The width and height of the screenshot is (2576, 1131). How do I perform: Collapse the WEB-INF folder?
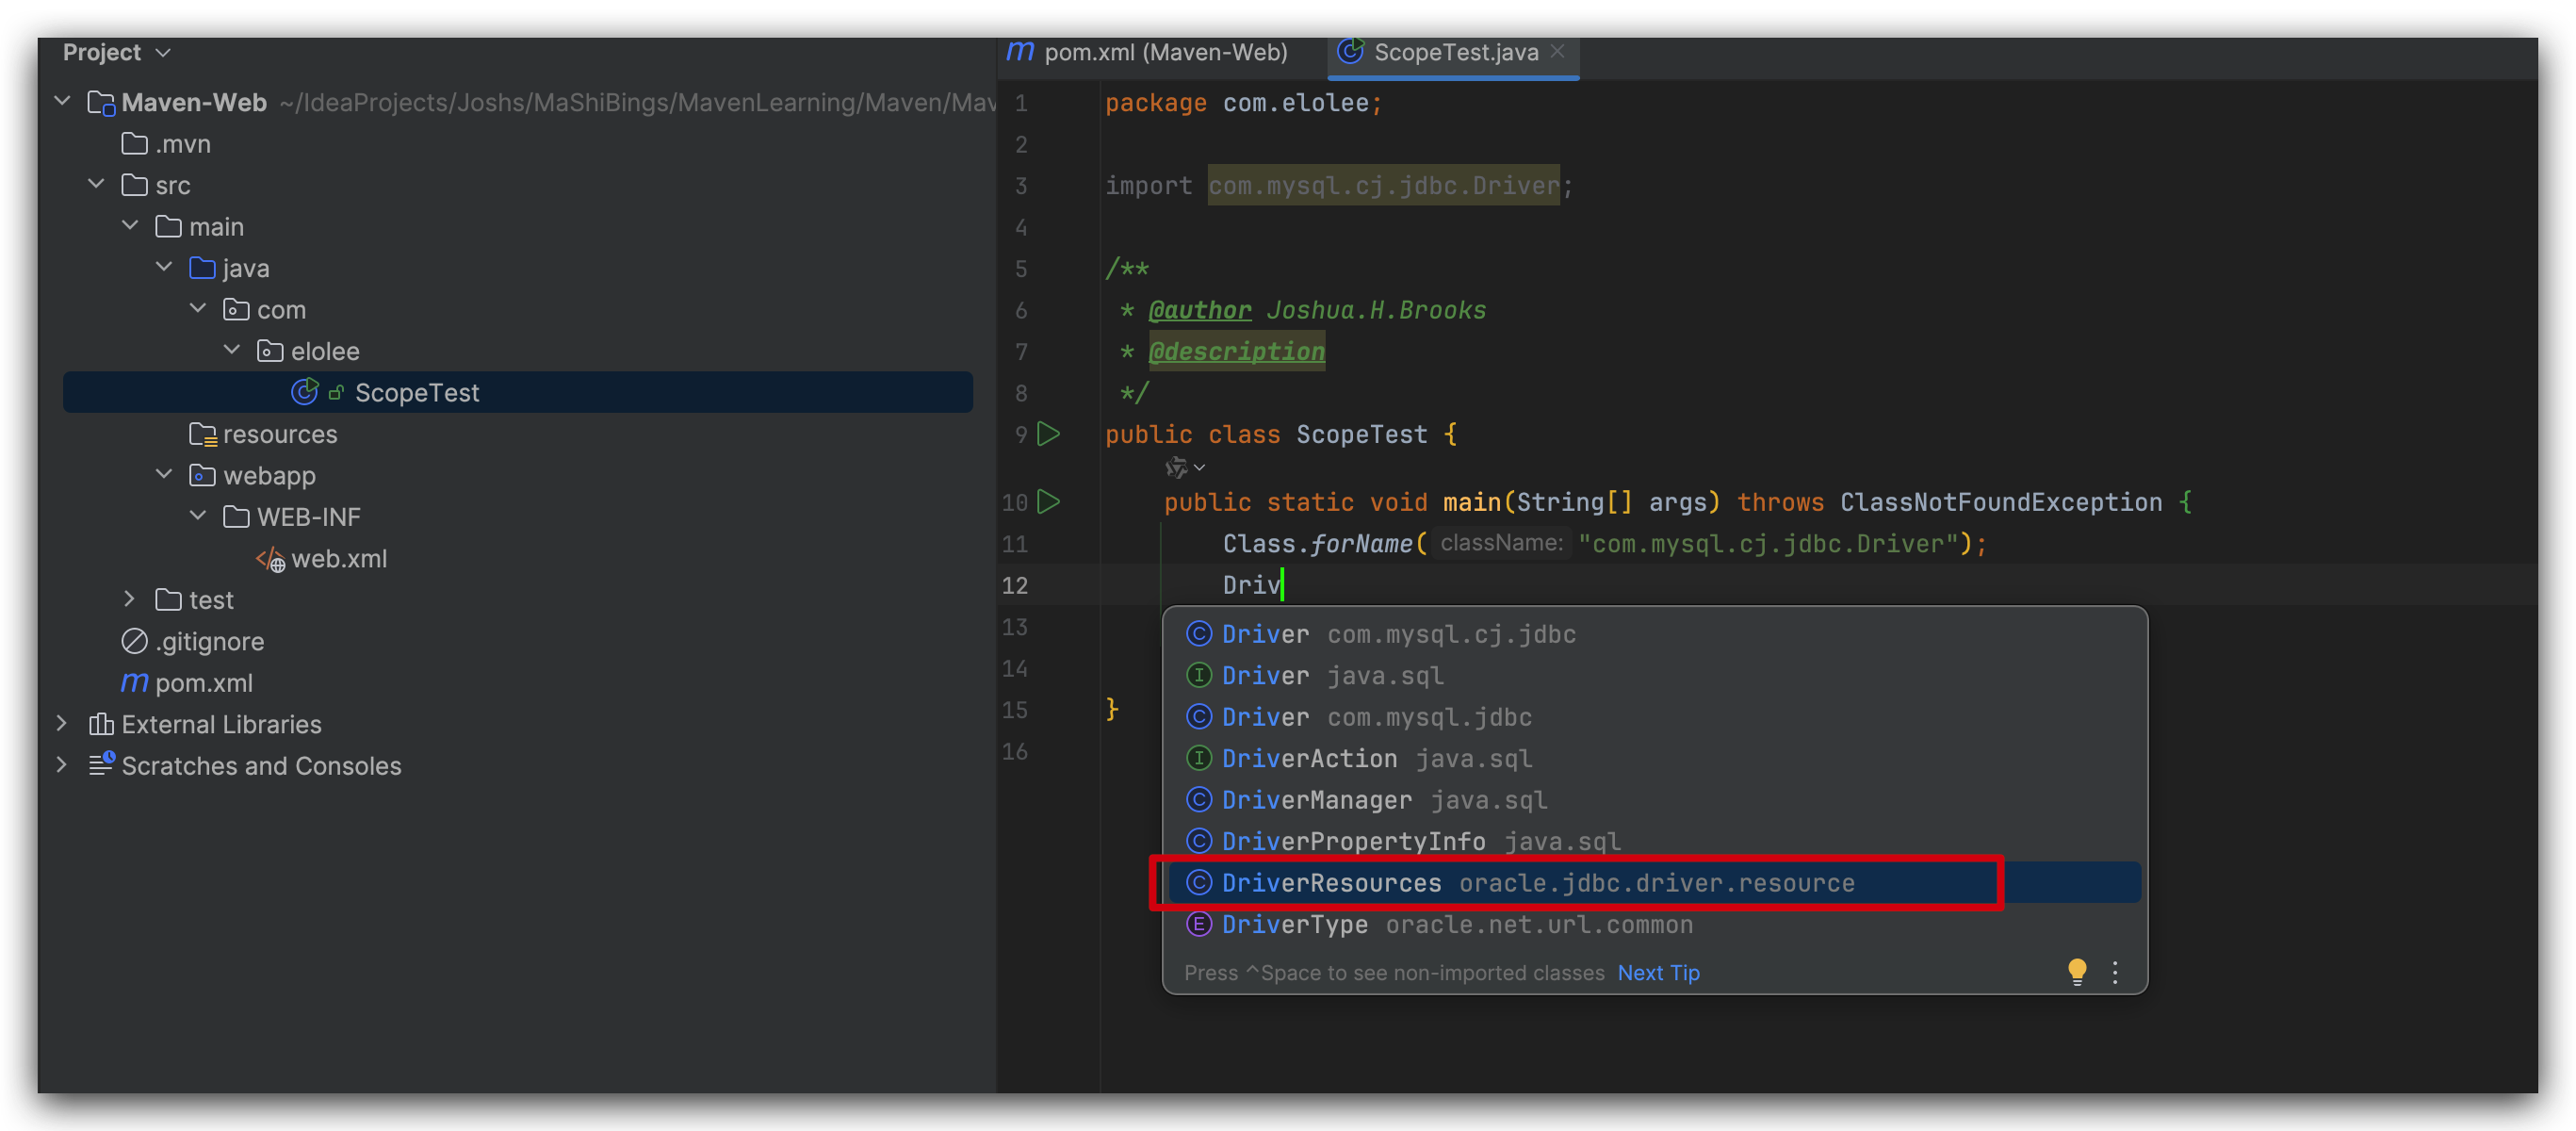[198, 516]
